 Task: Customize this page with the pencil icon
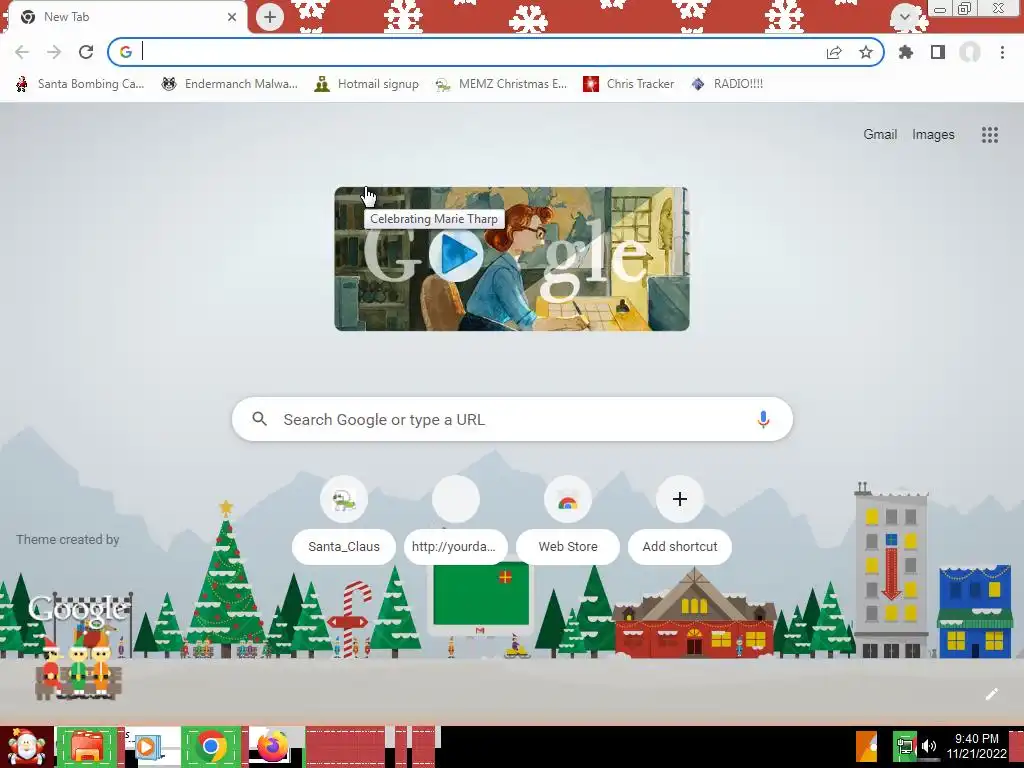(991, 694)
